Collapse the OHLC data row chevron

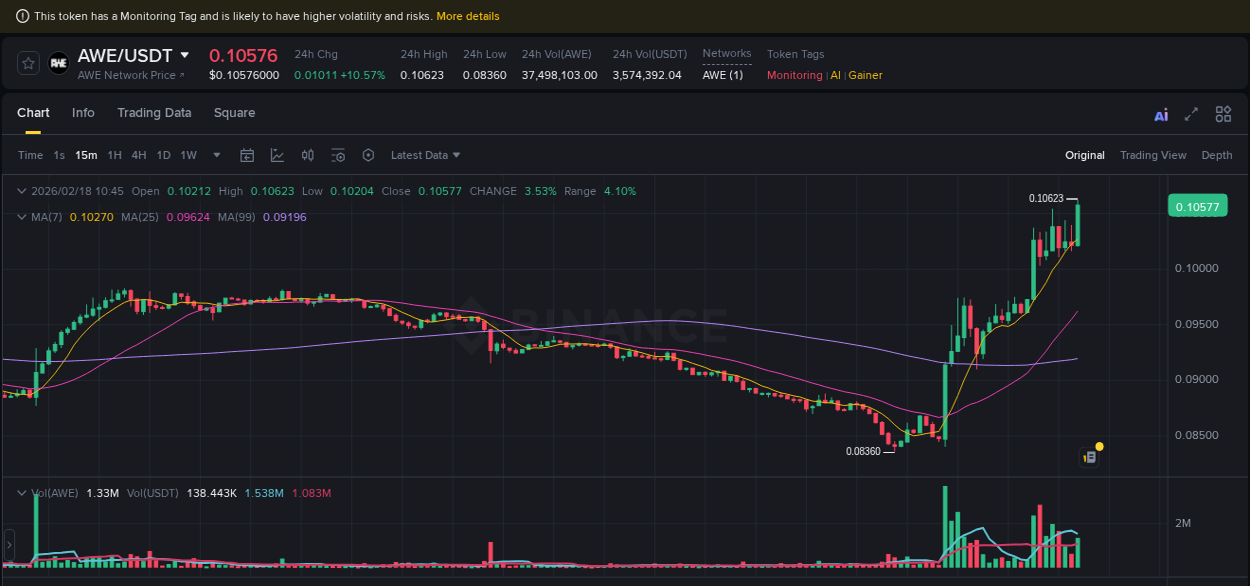(20, 190)
